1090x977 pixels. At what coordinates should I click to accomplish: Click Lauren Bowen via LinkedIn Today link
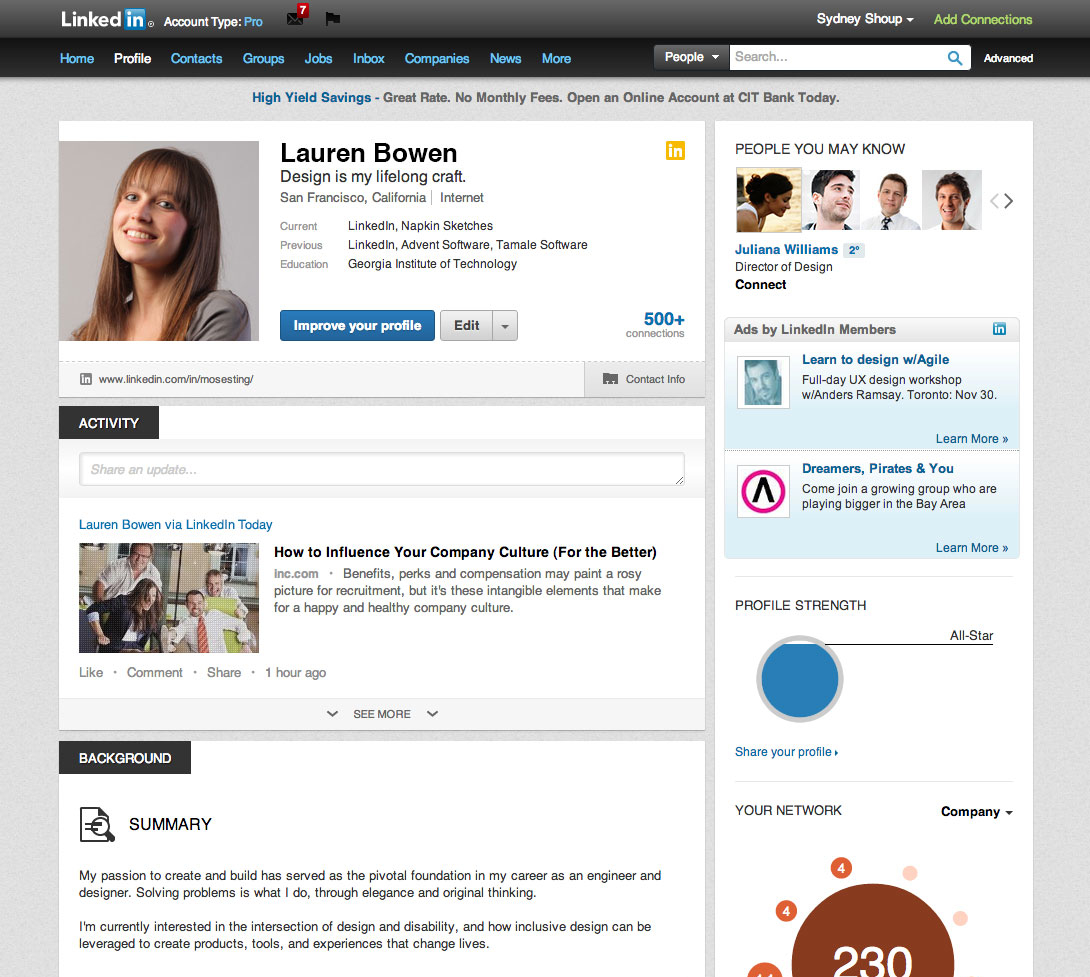175,524
